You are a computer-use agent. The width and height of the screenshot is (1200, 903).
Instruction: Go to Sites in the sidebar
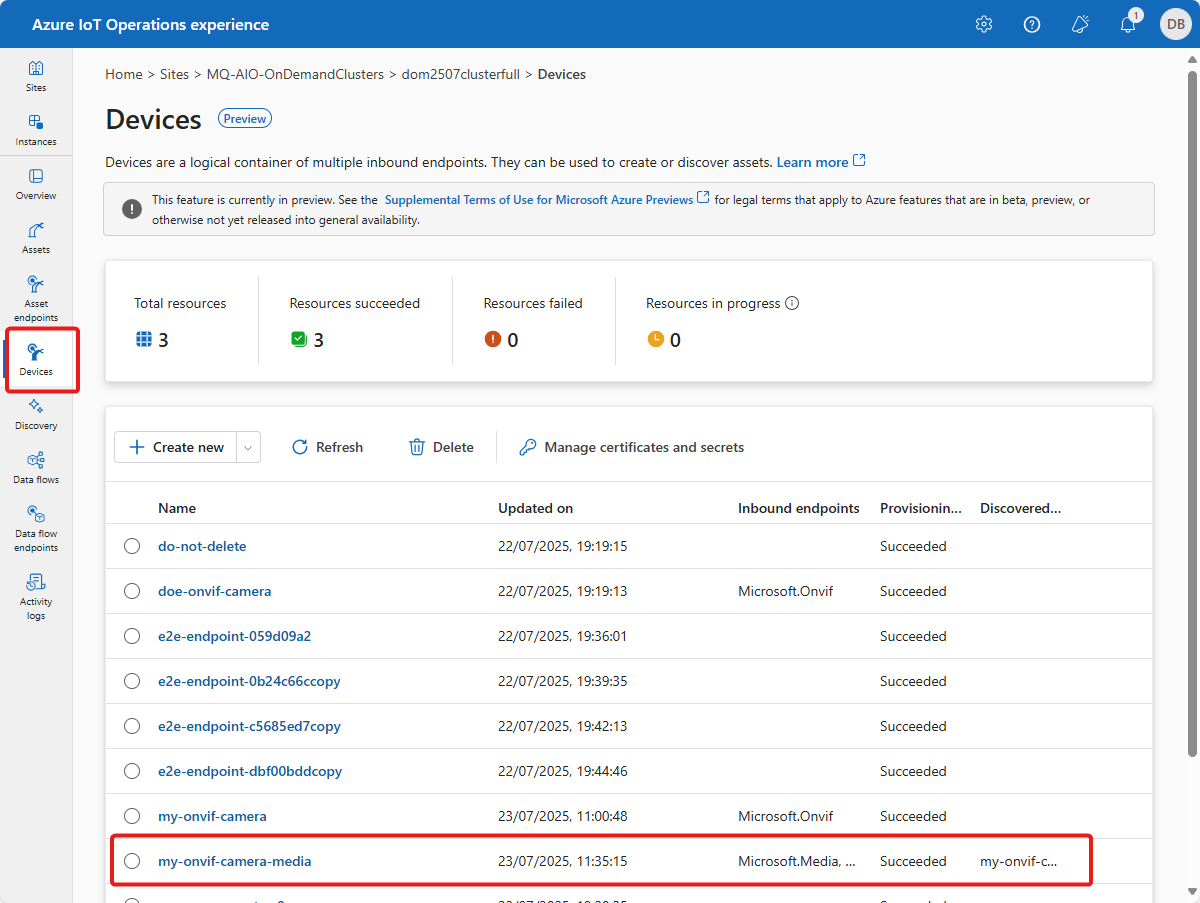(x=36, y=76)
